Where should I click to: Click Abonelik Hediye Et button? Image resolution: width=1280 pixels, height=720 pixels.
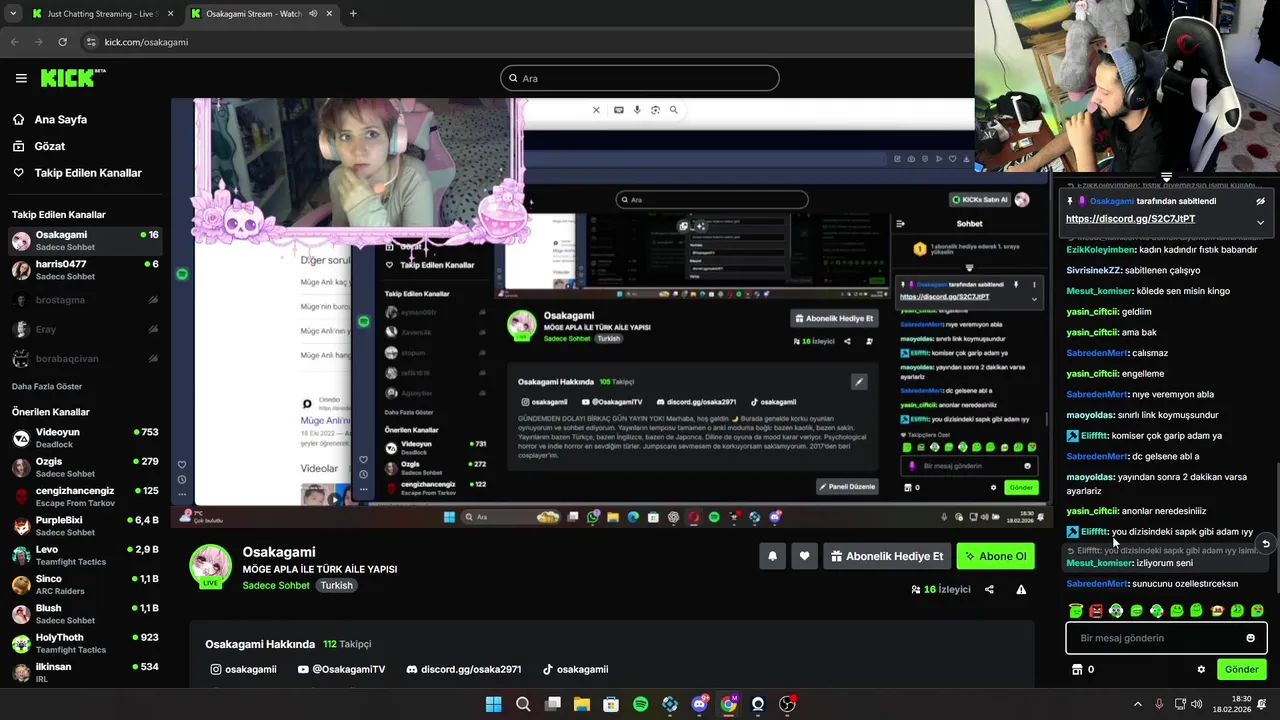[x=887, y=556]
